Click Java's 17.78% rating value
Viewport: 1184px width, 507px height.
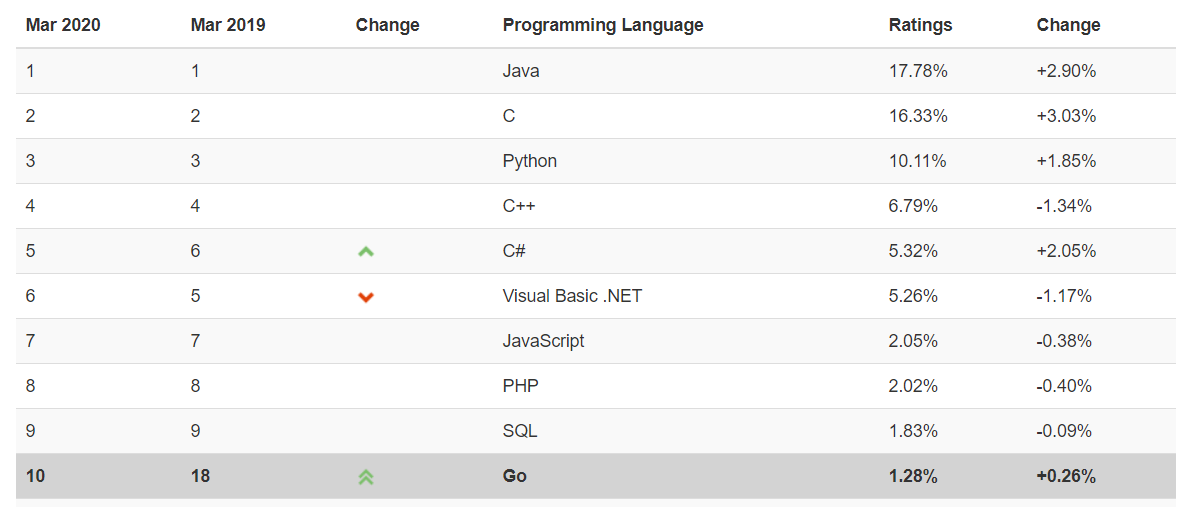pos(918,71)
